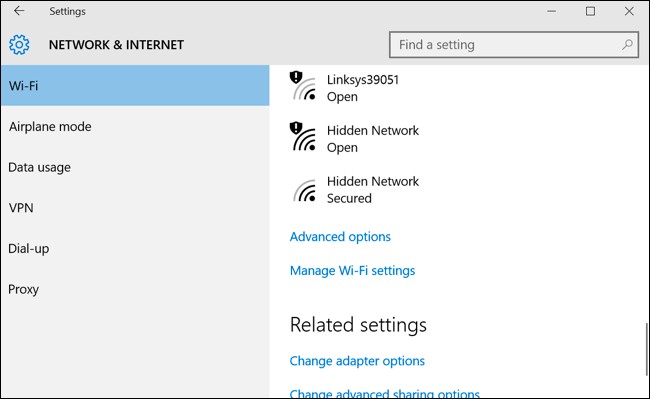Click the search magnifier icon
Image resolution: width=650 pixels, height=399 pixels.
tap(627, 44)
